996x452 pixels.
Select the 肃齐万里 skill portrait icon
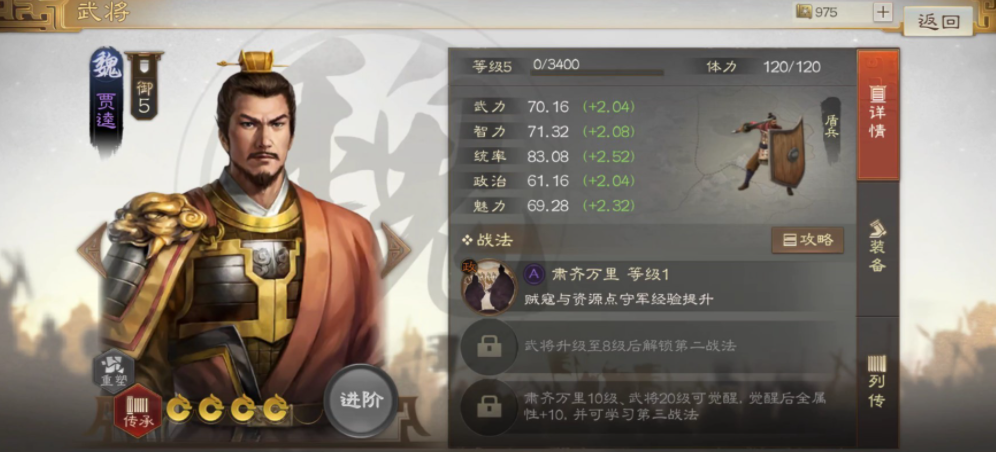(x=489, y=287)
